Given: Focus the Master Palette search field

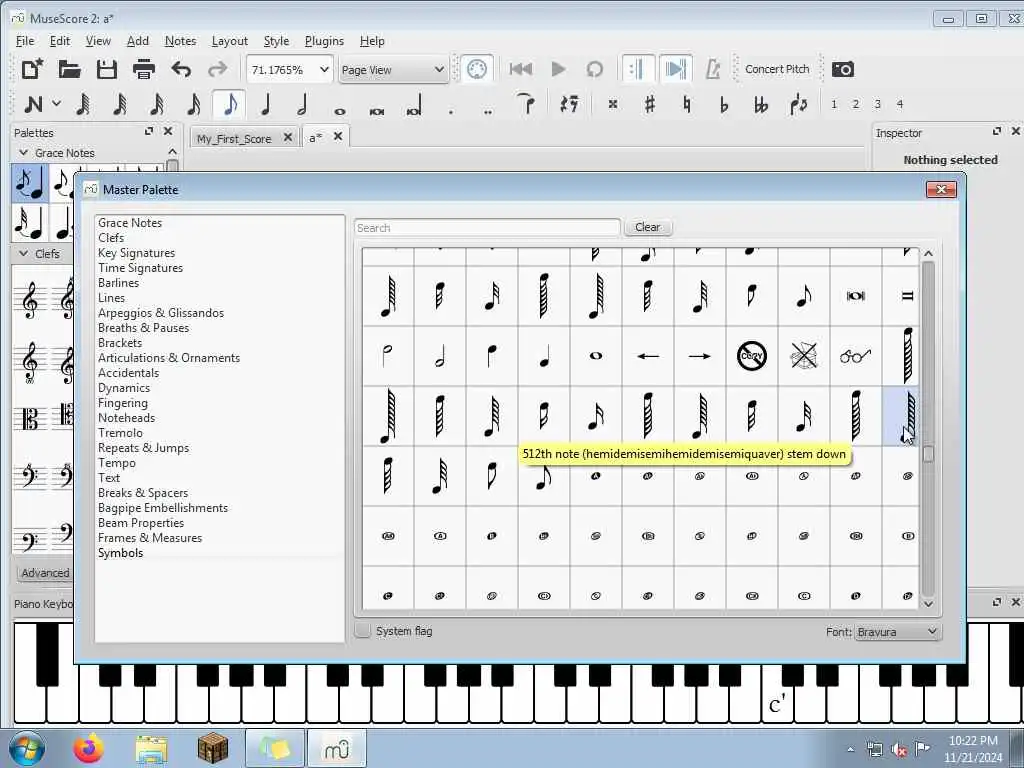Looking at the screenshot, I should [x=487, y=228].
